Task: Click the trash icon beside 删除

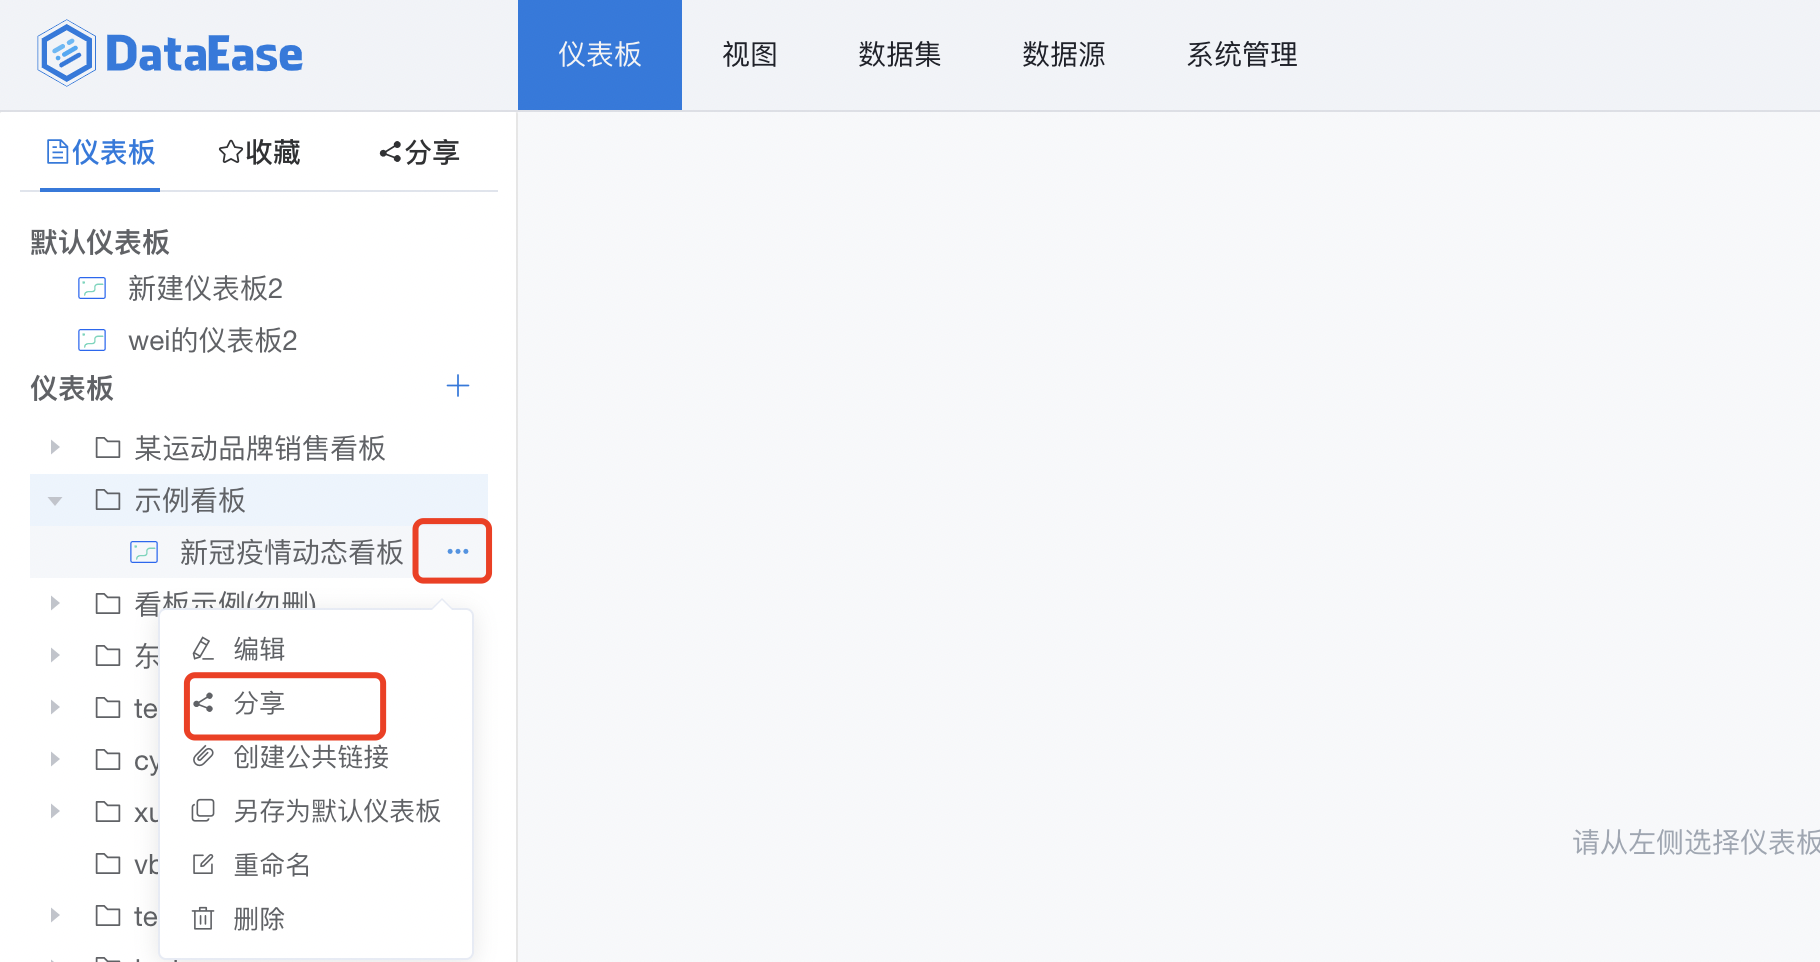Action: [x=203, y=919]
